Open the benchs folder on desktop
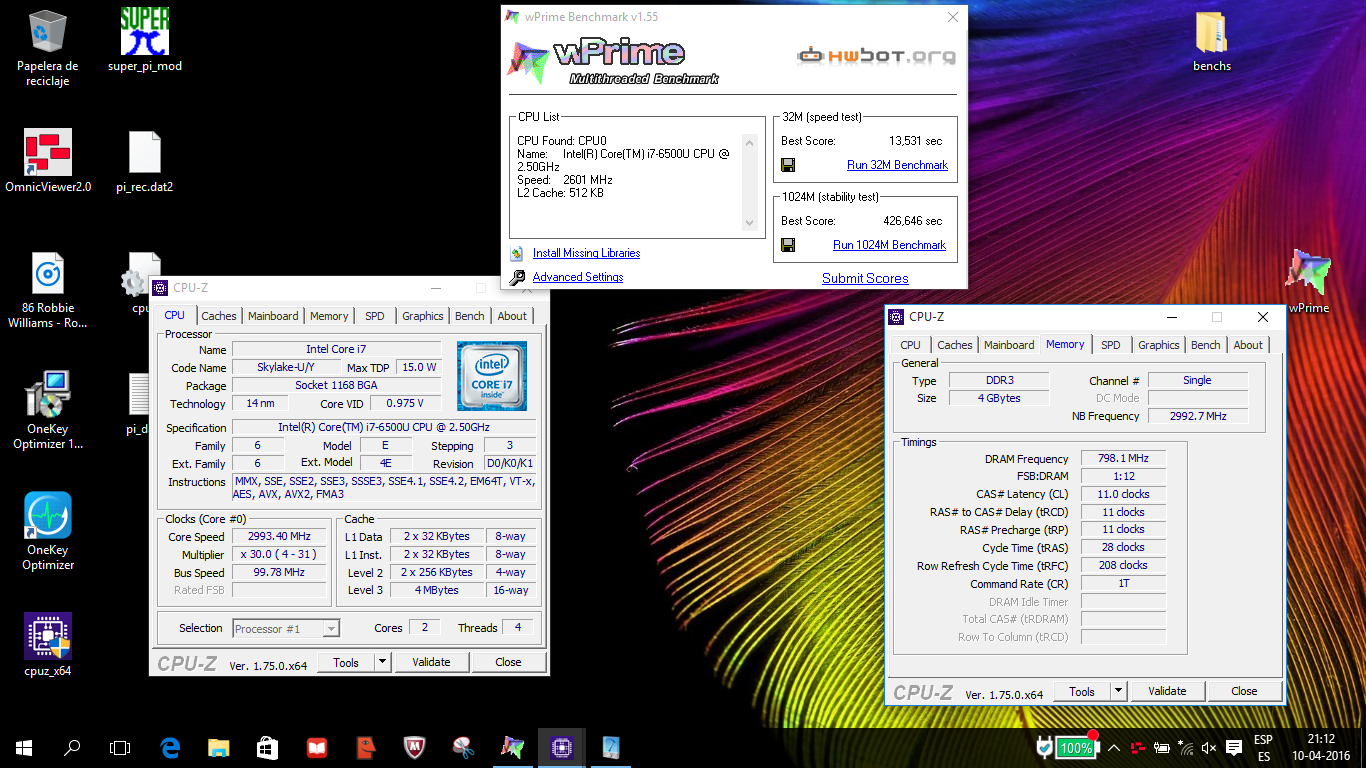Screen dimensions: 1366x768 [x=1211, y=42]
